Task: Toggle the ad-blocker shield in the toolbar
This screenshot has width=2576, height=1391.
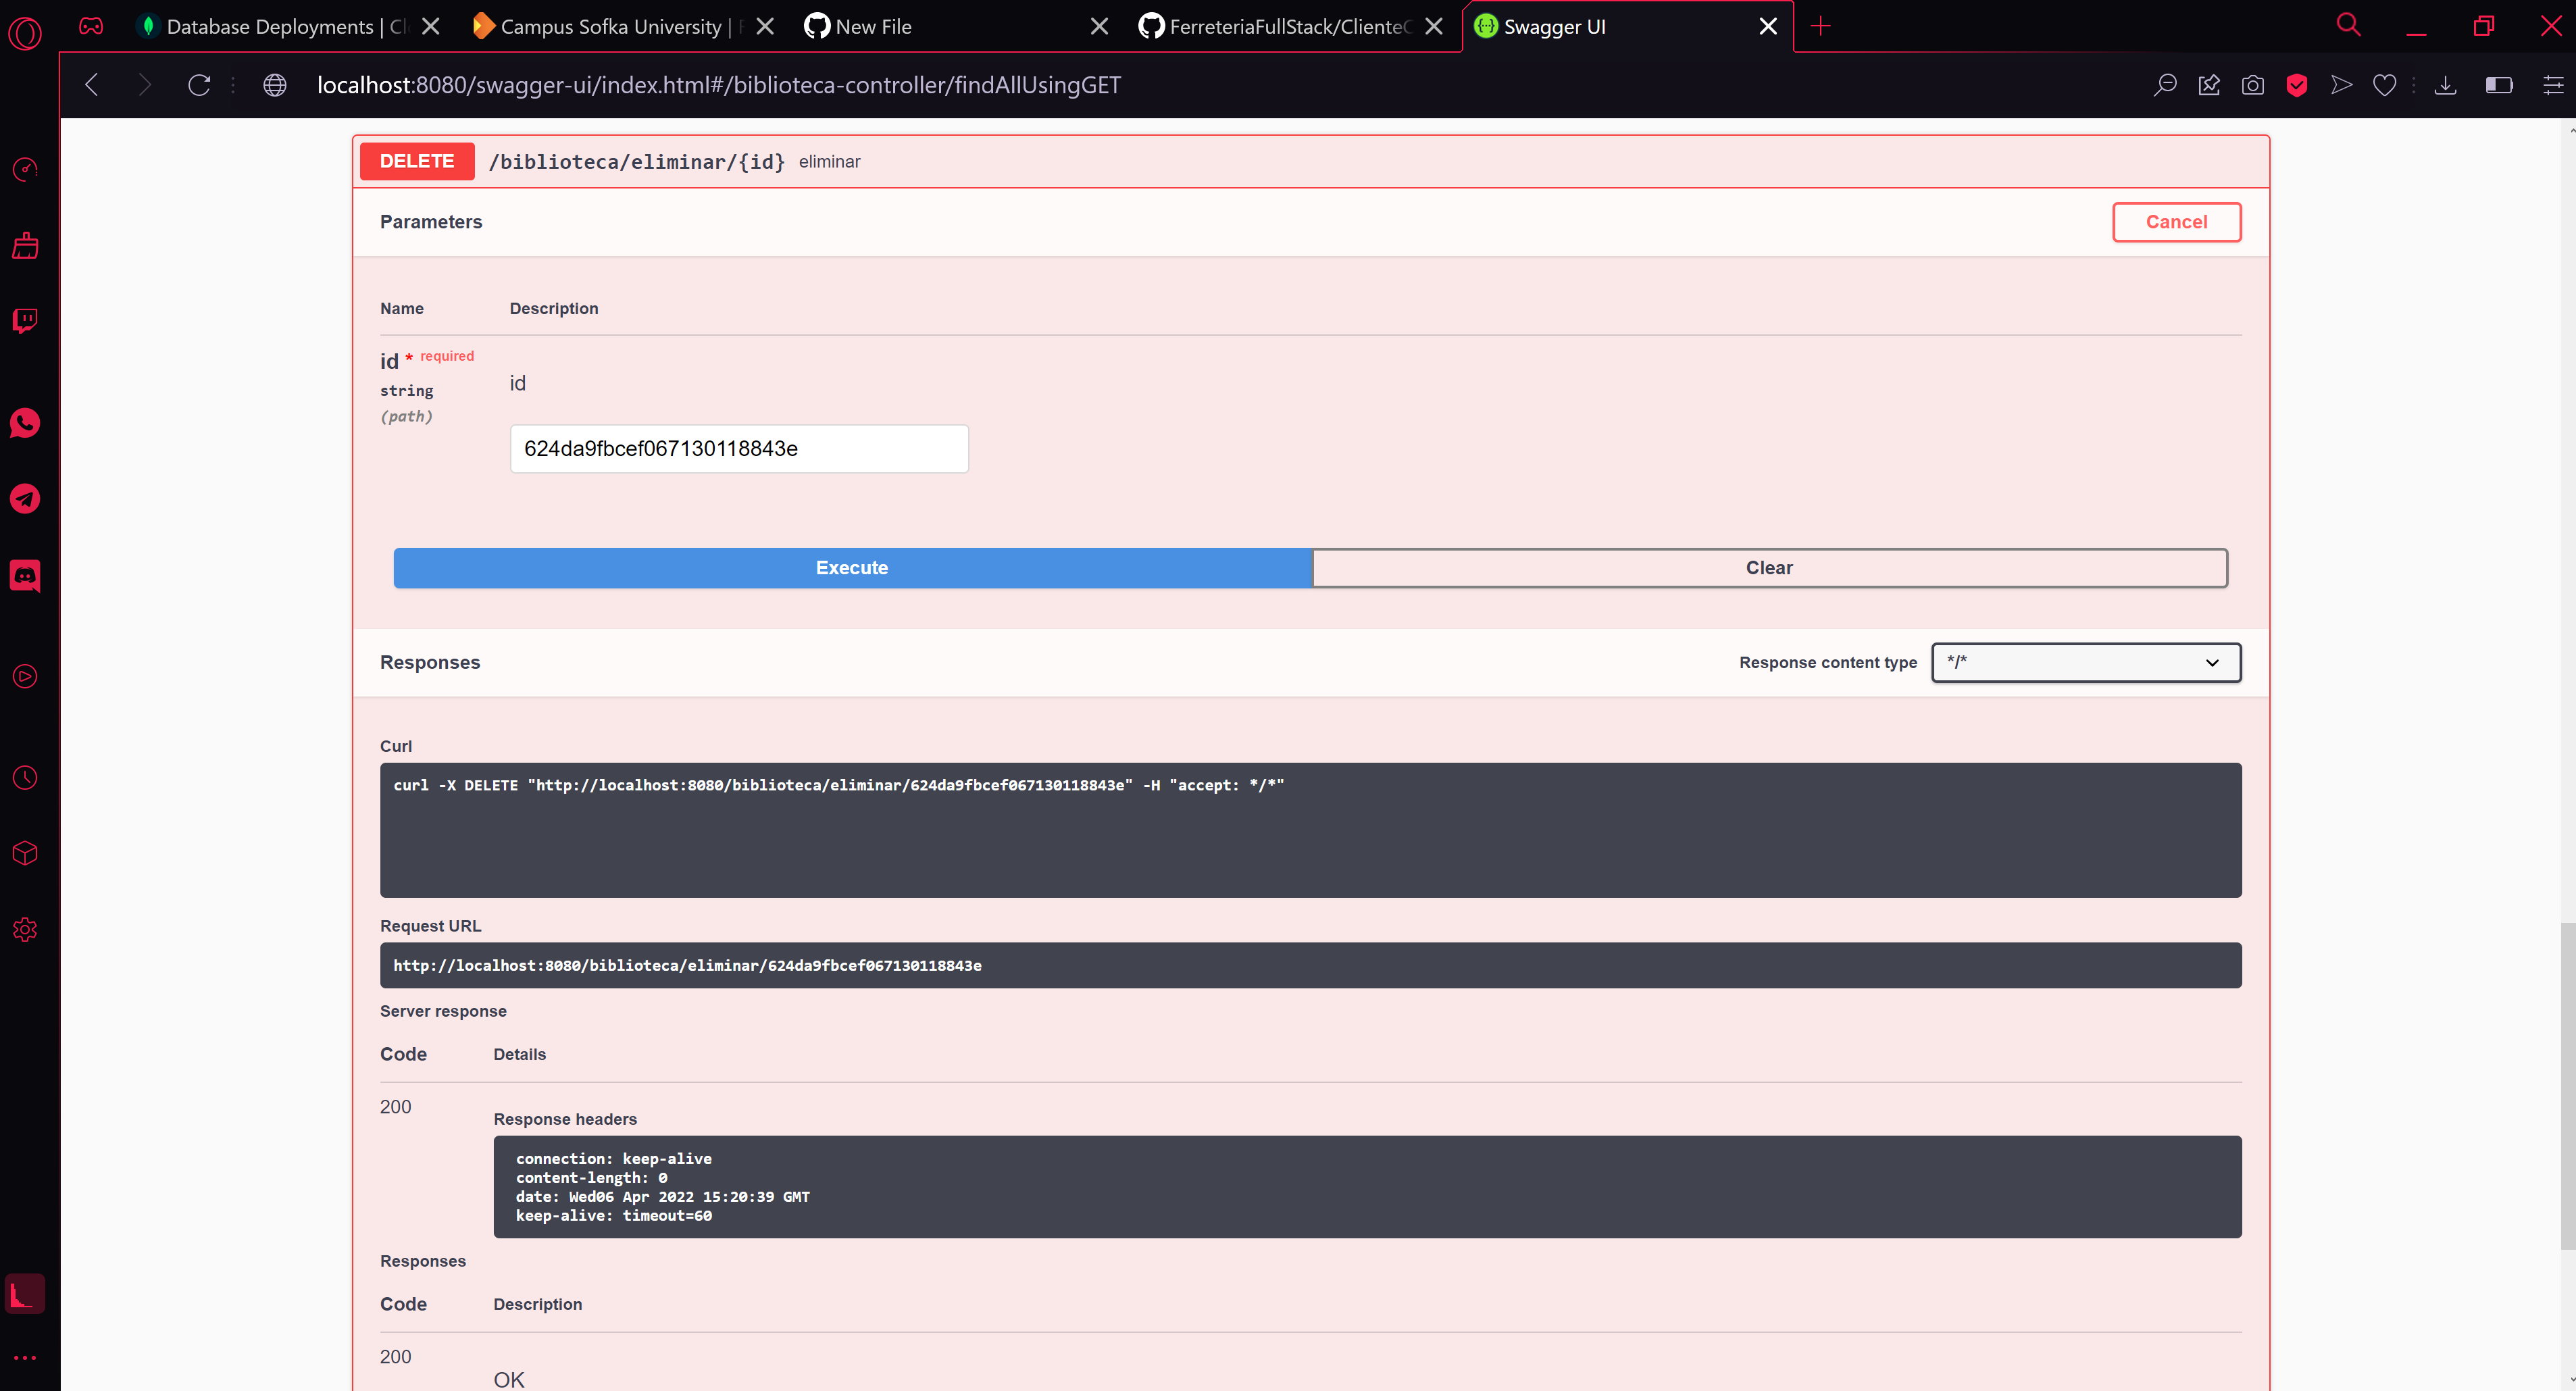Action: (2297, 85)
